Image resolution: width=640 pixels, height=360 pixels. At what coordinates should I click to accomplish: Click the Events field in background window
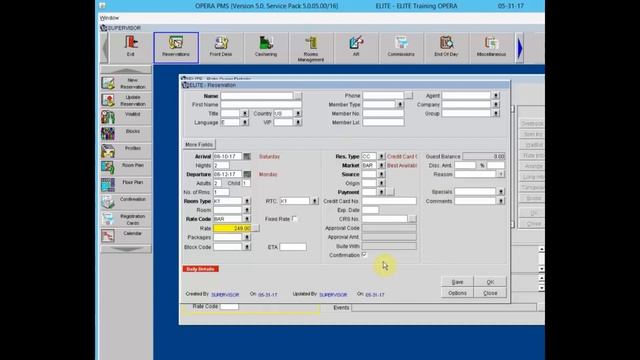coord(444,308)
